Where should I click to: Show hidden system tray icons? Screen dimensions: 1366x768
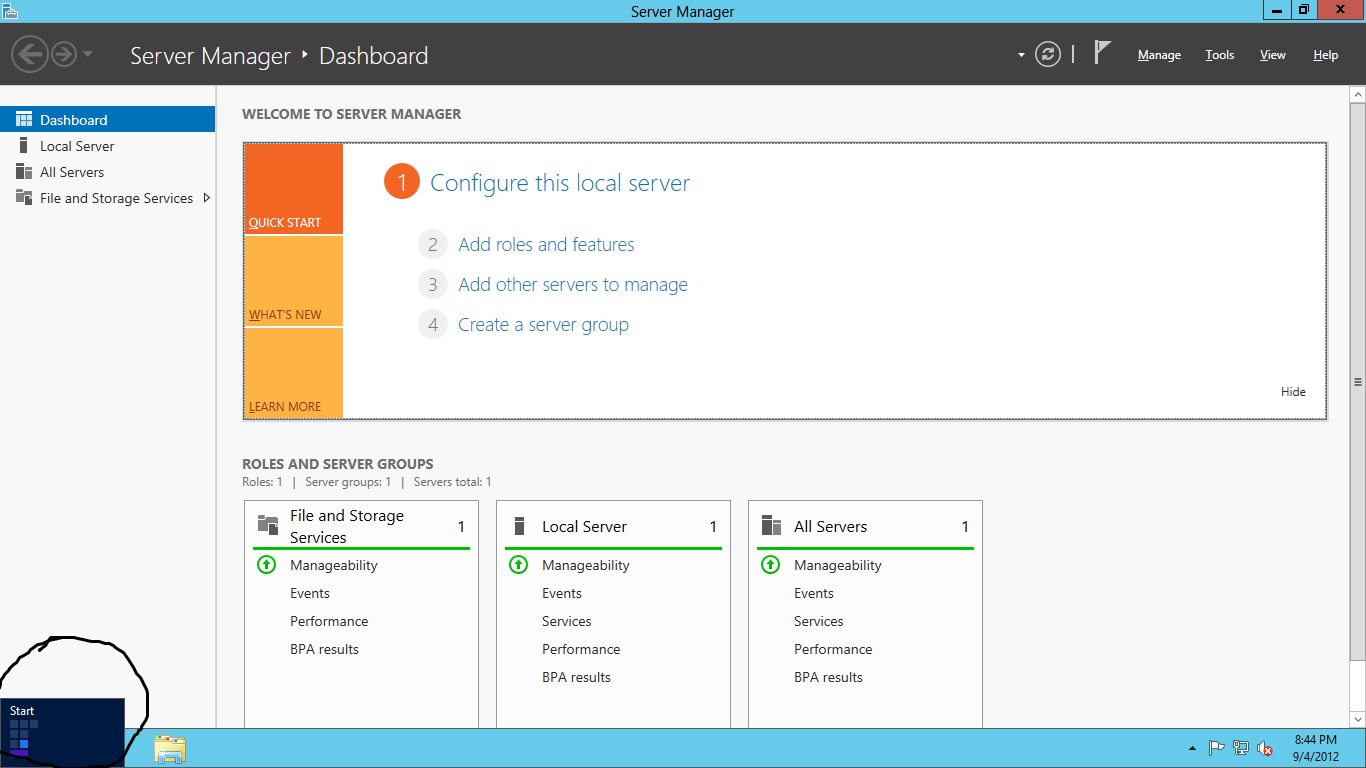pos(1192,748)
